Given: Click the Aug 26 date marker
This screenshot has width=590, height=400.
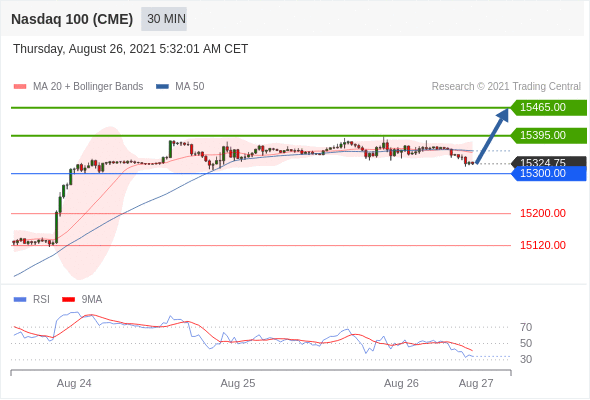Looking at the screenshot, I should click(x=401, y=383).
